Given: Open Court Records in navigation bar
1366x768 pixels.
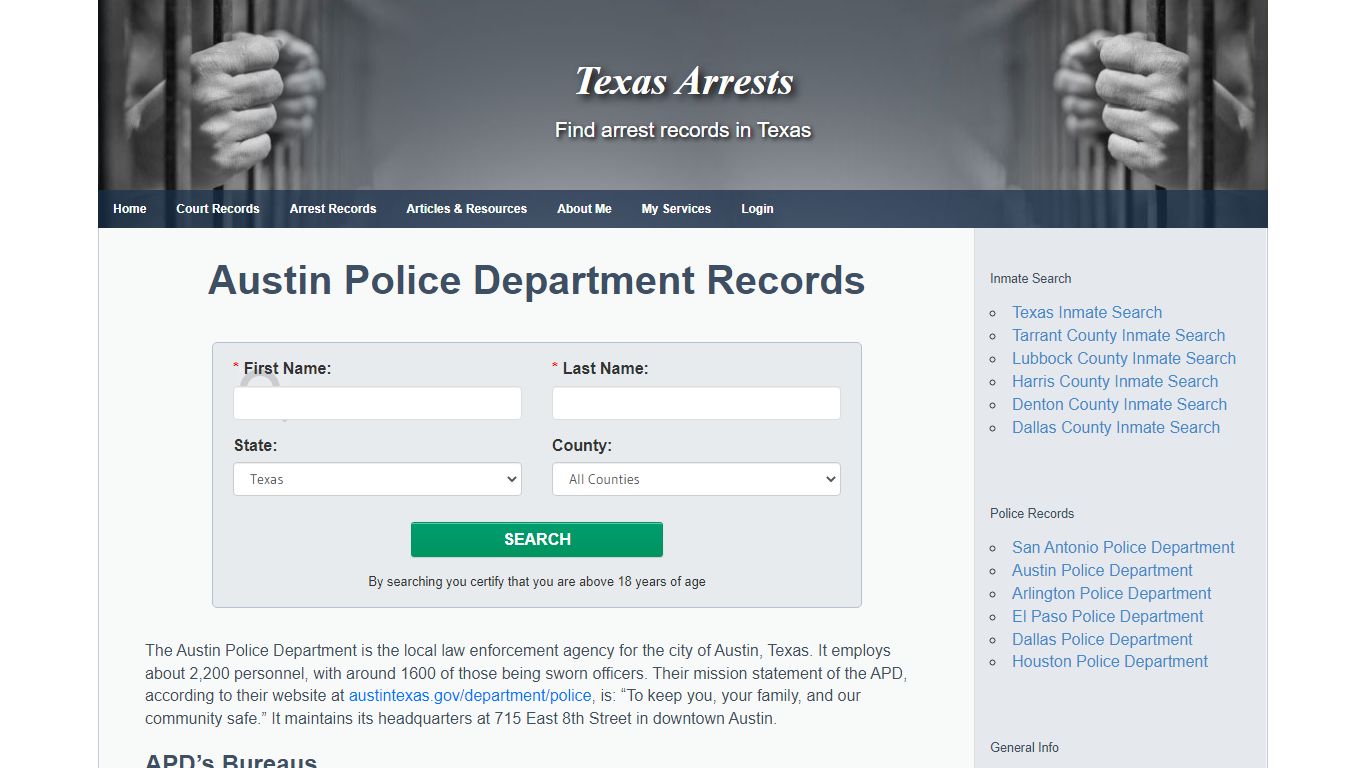Looking at the screenshot, I should coord(218,209).
